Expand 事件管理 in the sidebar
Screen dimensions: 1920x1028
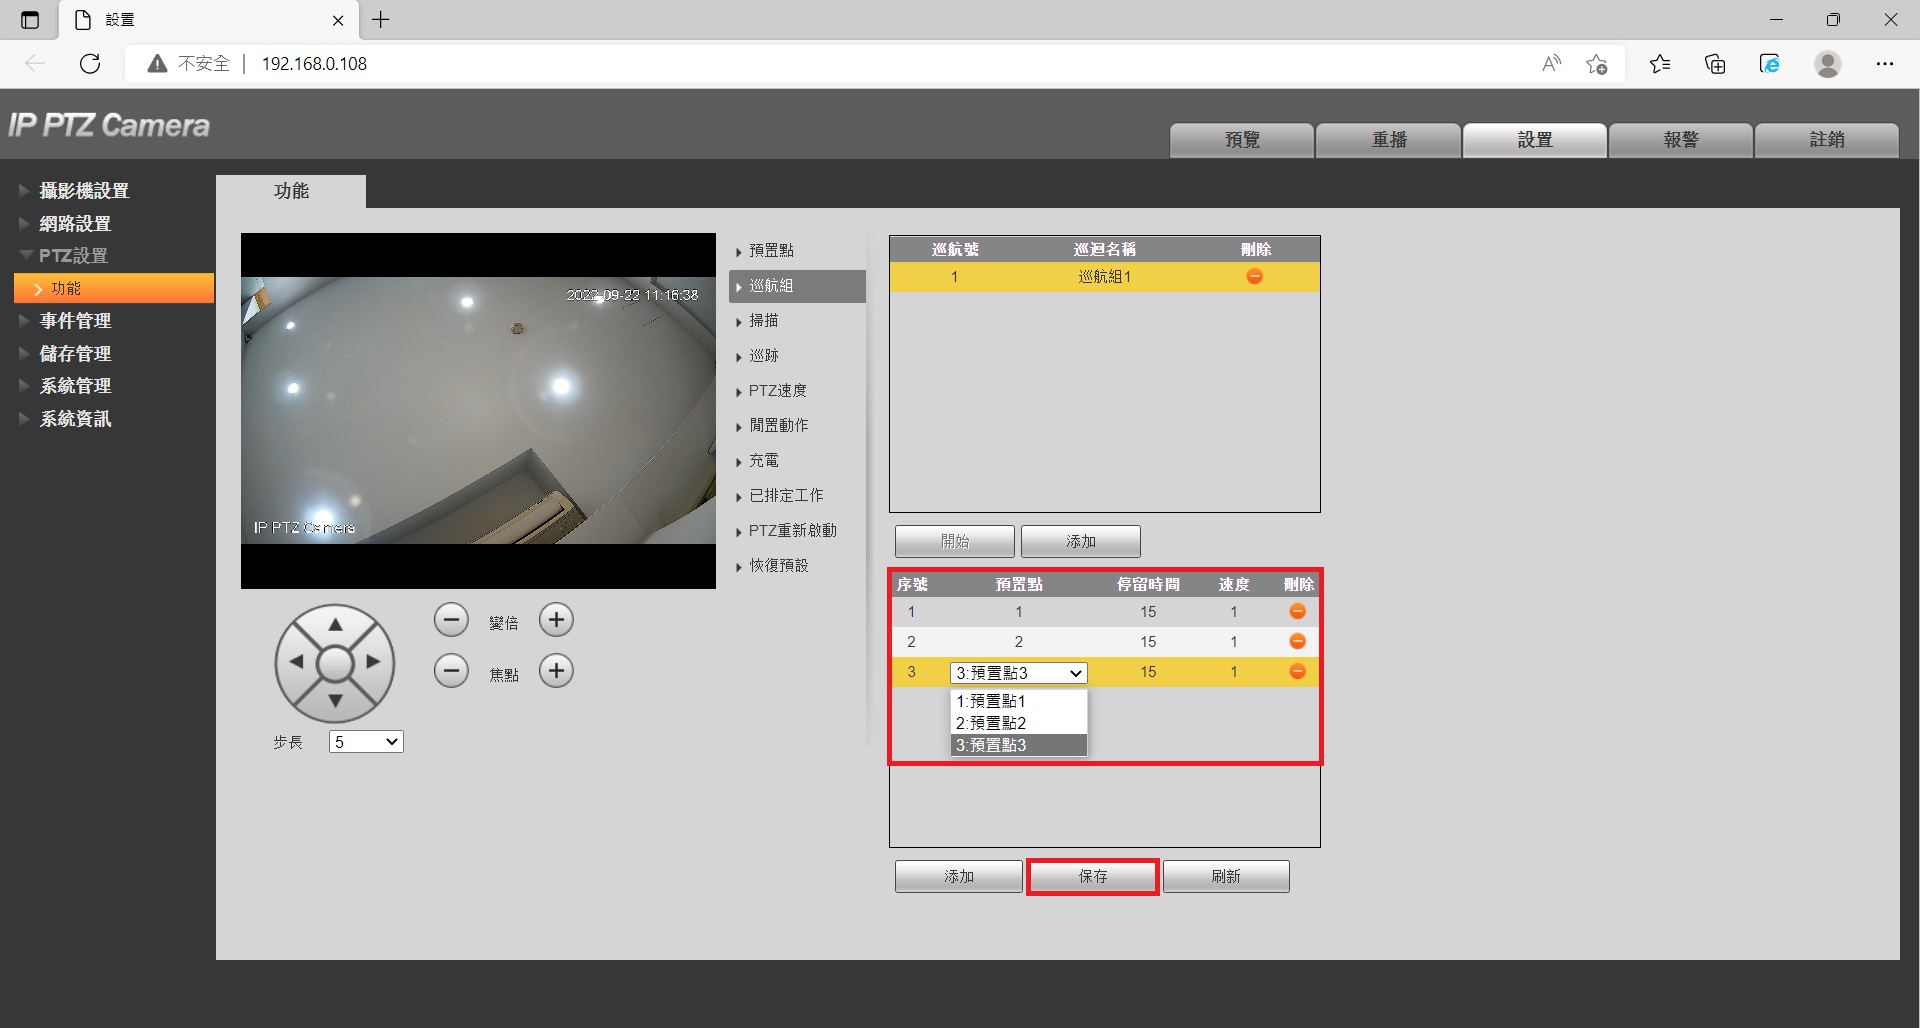(x=75, y=321)
